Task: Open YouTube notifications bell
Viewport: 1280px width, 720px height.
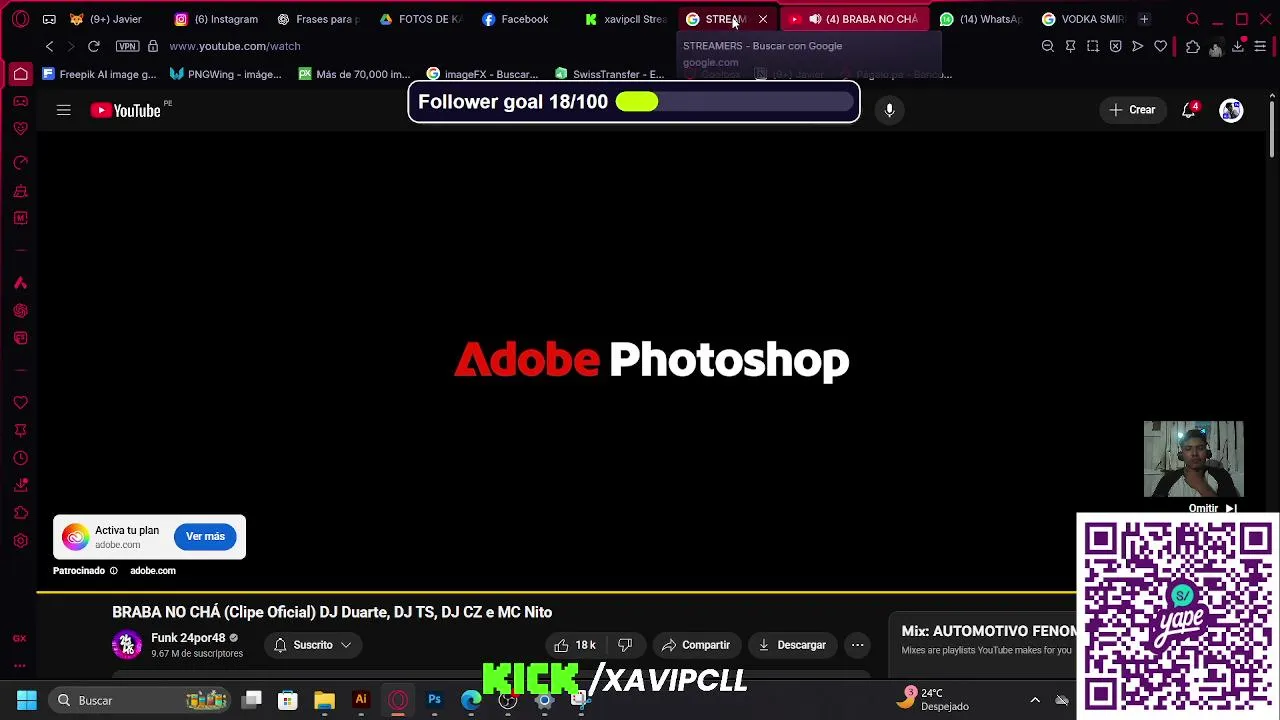Action: pyautogui.click(x=1189, y=110)
